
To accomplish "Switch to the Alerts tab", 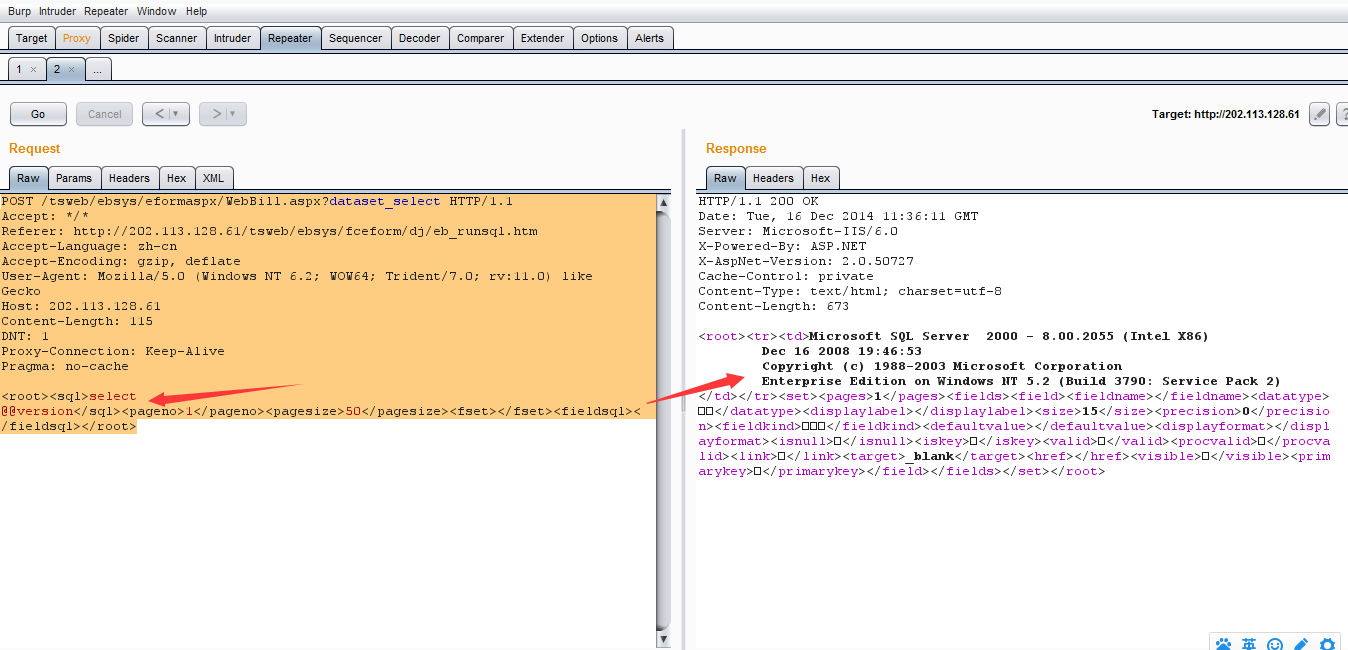I will [x=650, y=38].
